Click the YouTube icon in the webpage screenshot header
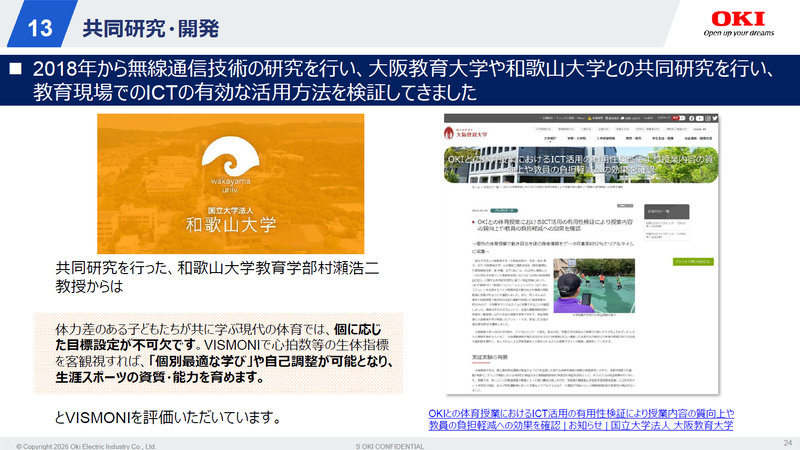Image resolution: width=800 pixels, height=450 pixels. [699, 118]
